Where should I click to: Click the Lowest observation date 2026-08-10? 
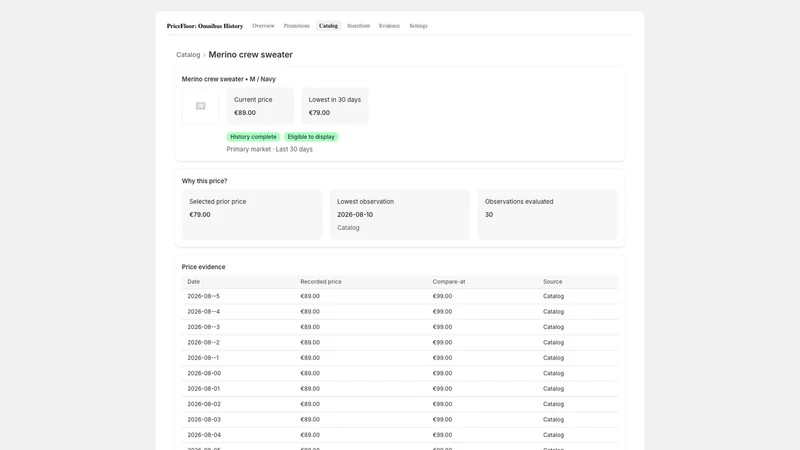(355, 214)
